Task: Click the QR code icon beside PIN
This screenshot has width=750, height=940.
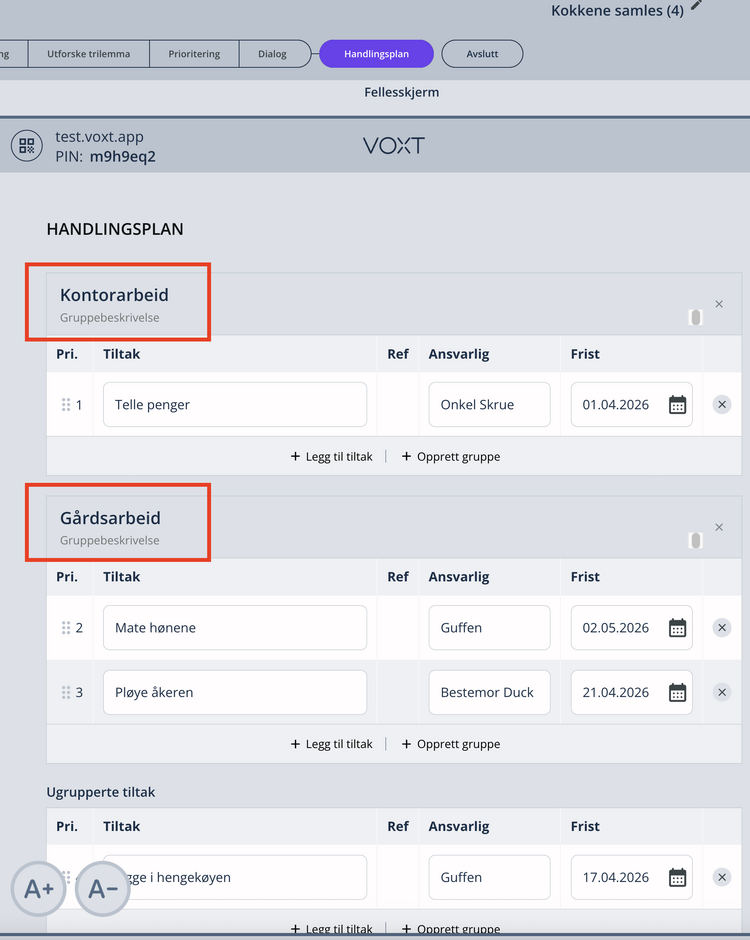Action: point(27,146)
